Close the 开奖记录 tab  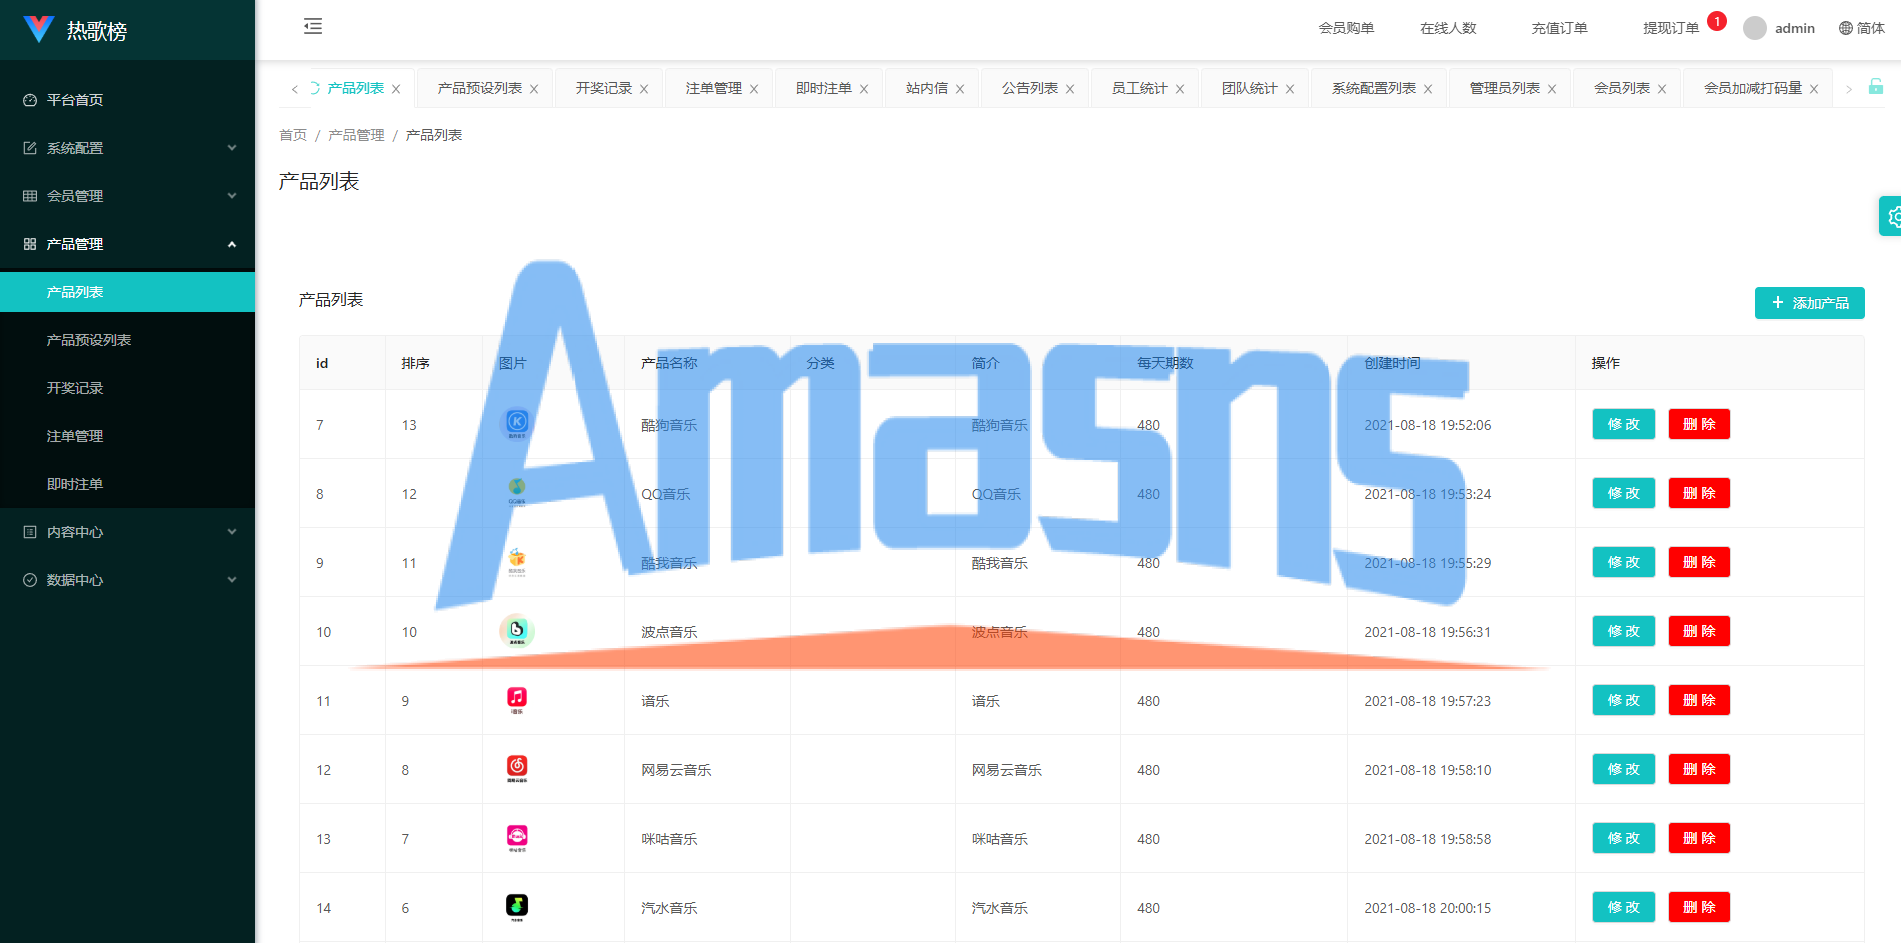click(x=644, y=89)
